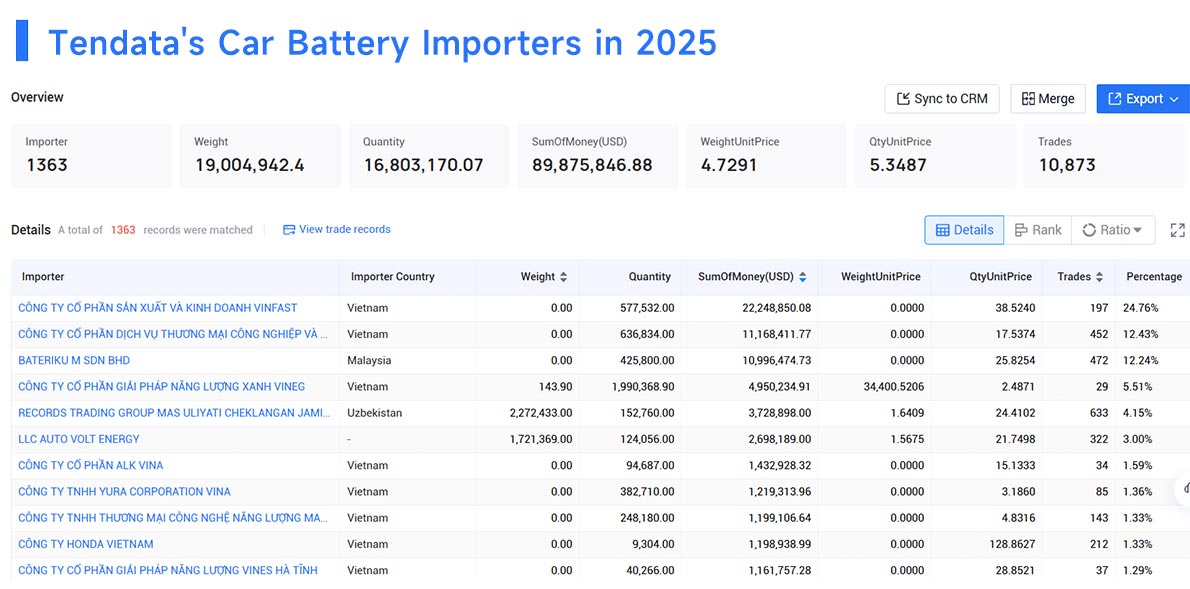The image size is (1190, 589).
Task: Click the Merge button
Action: (x=1047, y=99)
